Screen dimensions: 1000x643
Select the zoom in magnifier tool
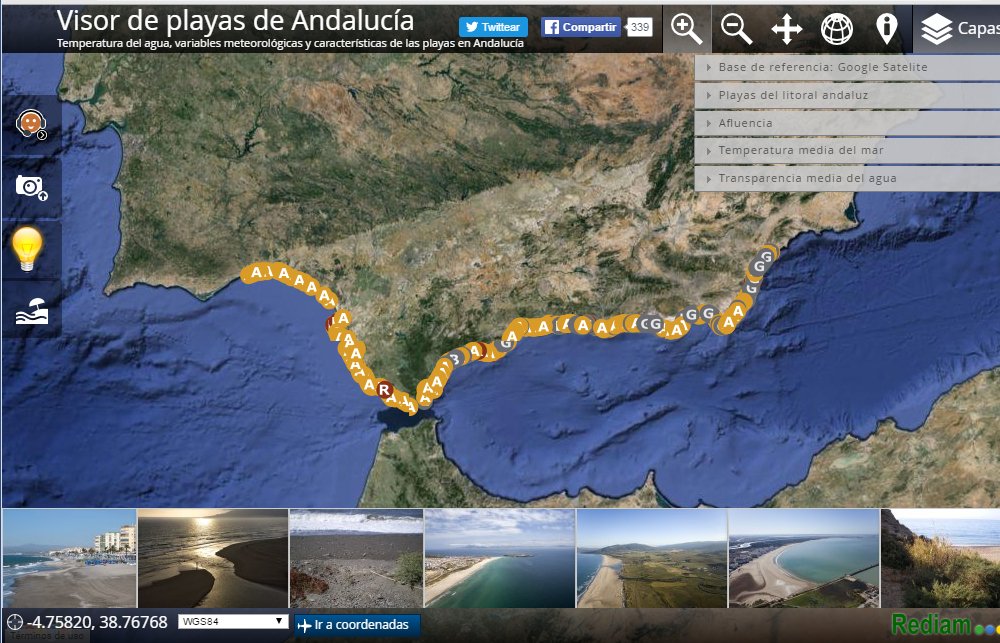[x=686, y=29]
